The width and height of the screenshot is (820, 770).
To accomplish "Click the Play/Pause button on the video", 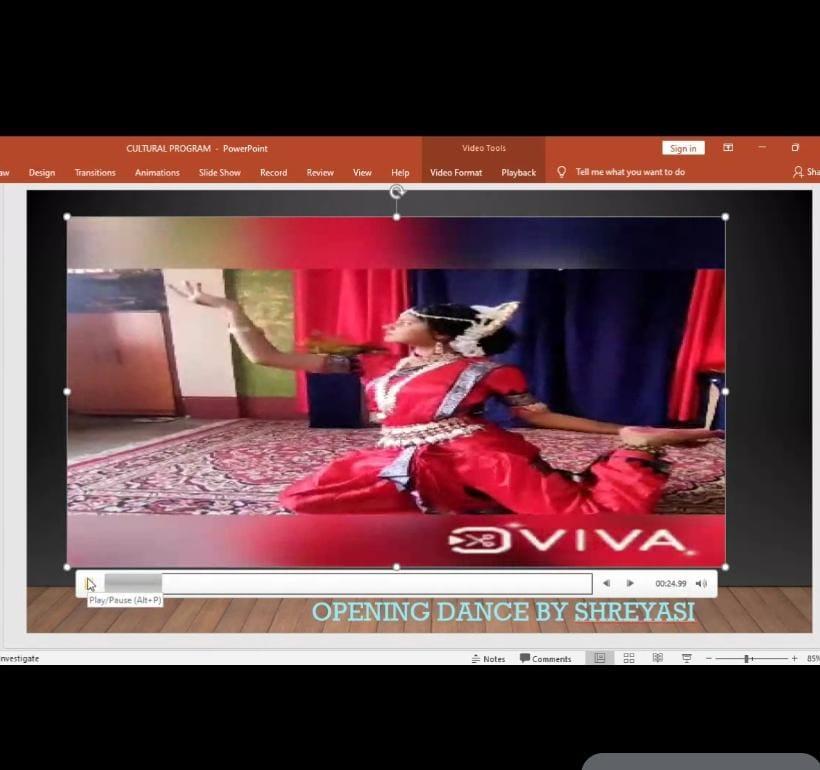I will [x=91, y=584].
